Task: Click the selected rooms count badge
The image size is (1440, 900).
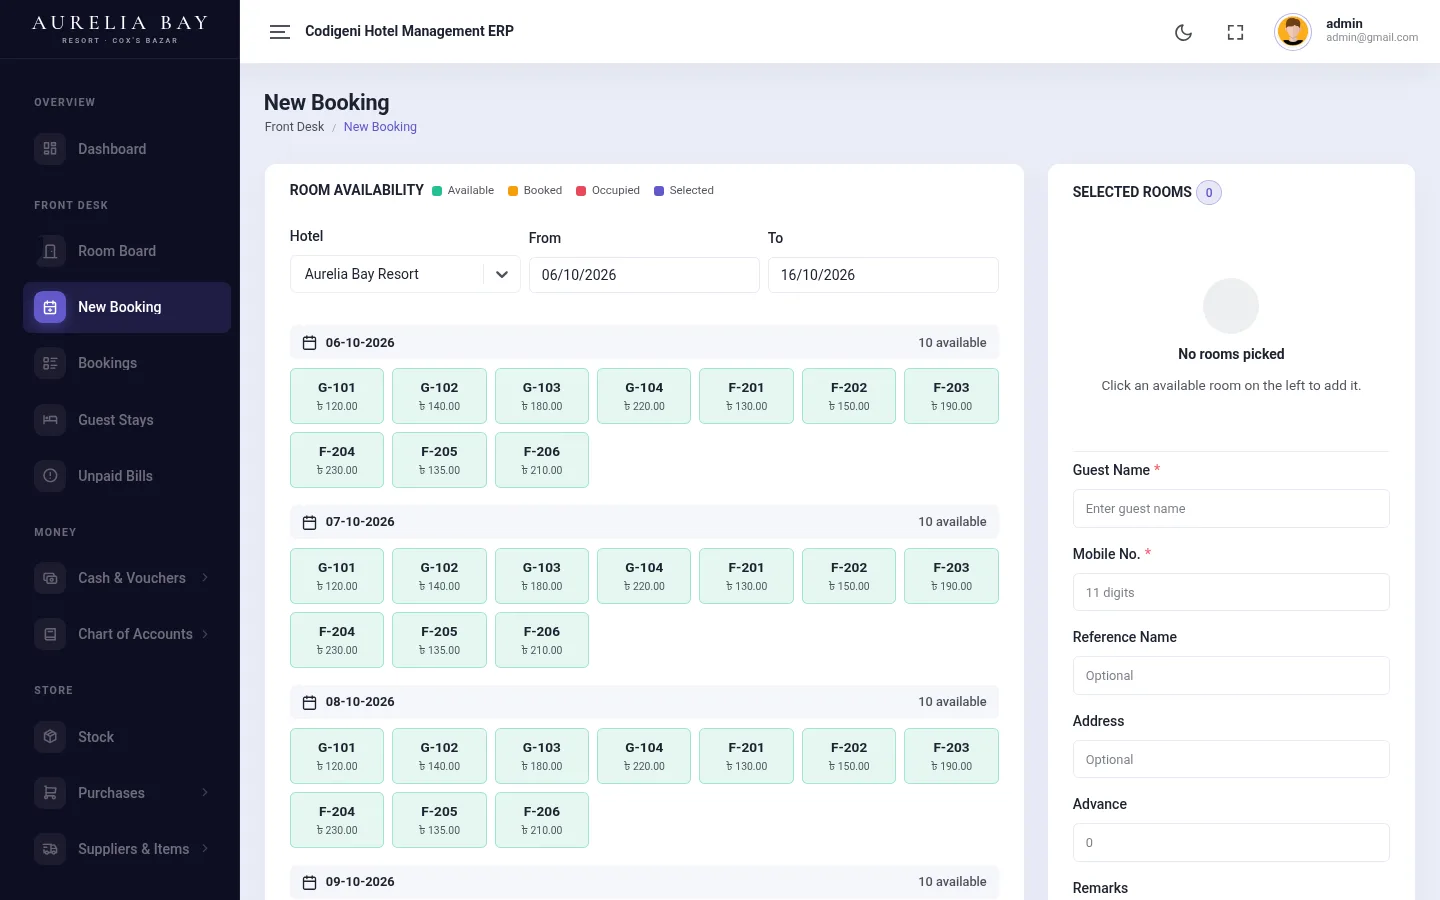Action: (x=1209, y=192)
